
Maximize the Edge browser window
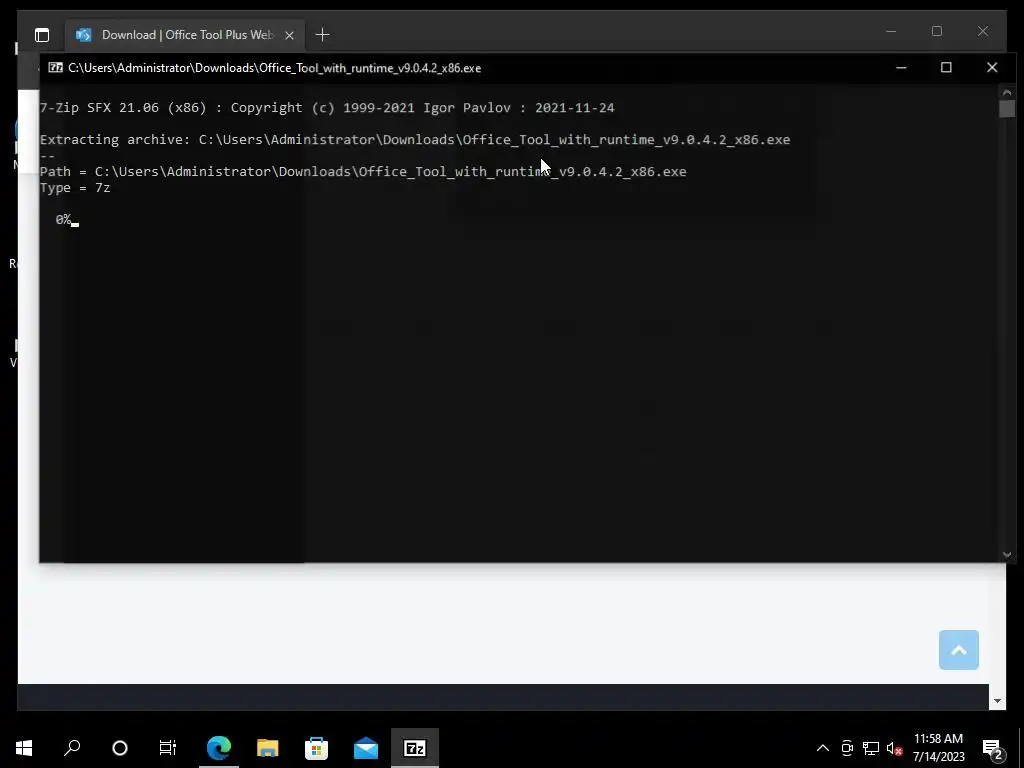(x=936, y=31)
